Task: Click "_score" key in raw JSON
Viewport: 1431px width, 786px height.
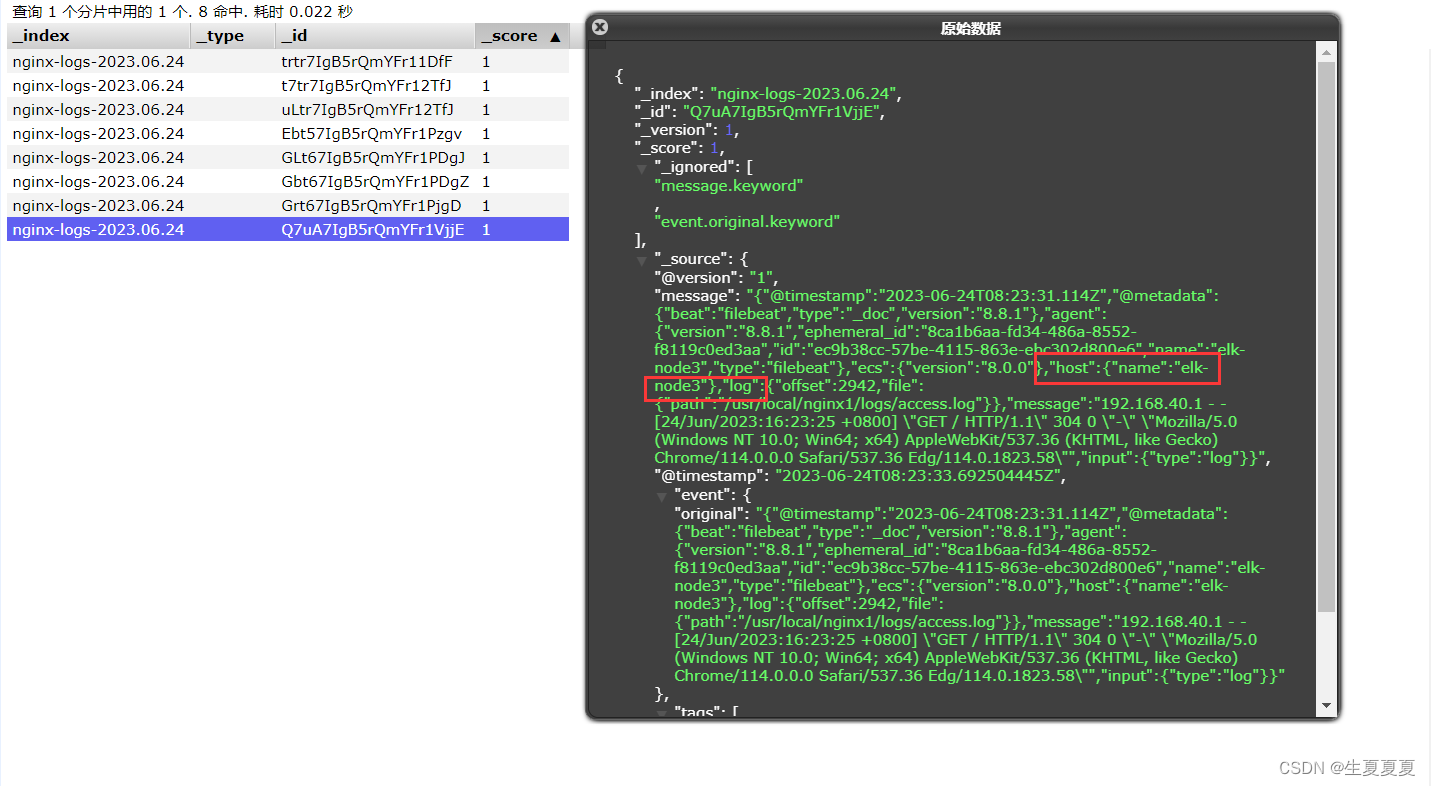Action: [669, 149]
